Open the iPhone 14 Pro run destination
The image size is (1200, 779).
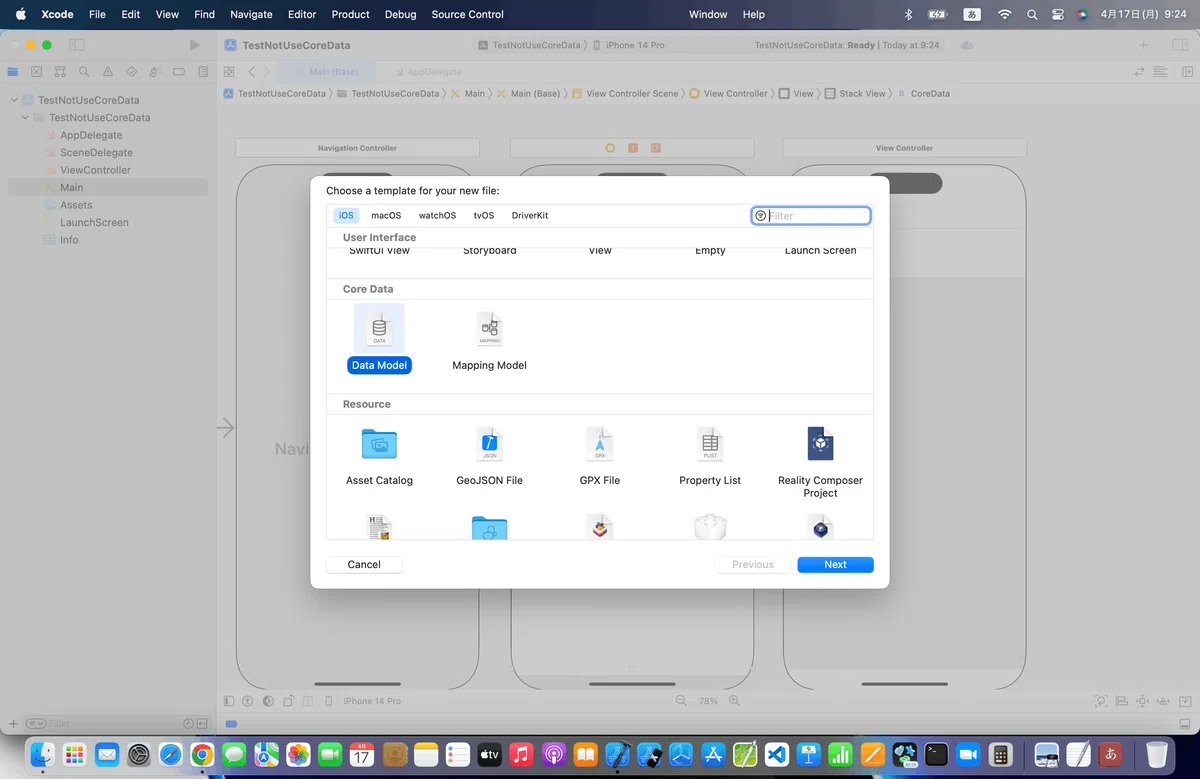click(x=628, y=45)
